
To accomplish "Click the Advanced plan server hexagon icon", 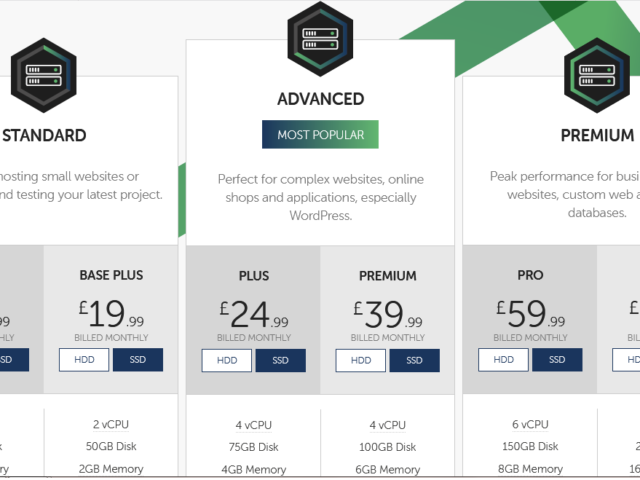I will (320, 39).
